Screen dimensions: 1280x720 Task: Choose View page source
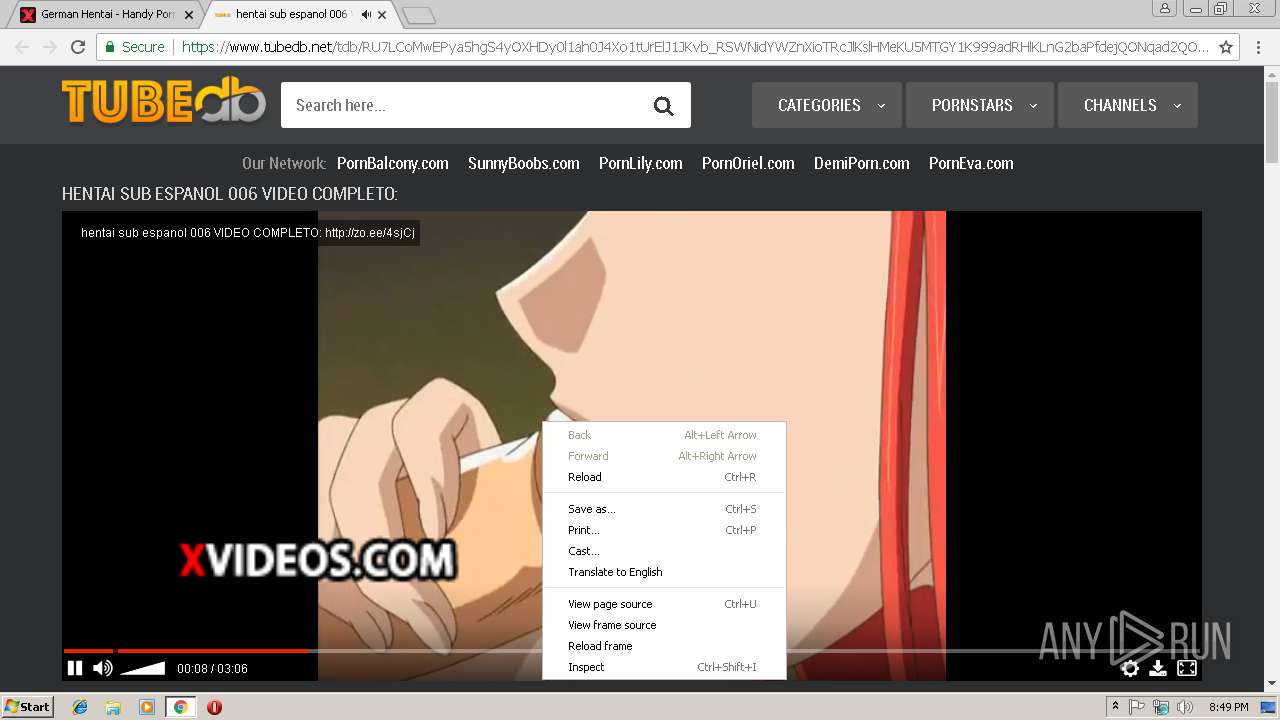click(x=664, y=604)
